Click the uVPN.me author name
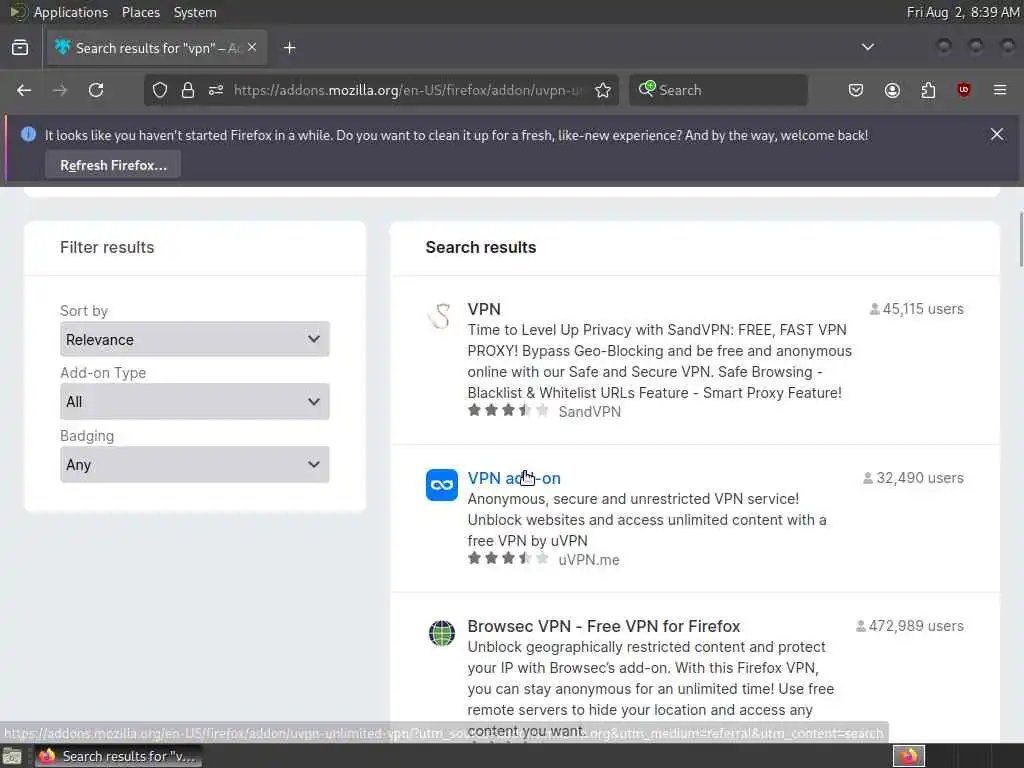 tap(588, 560)
